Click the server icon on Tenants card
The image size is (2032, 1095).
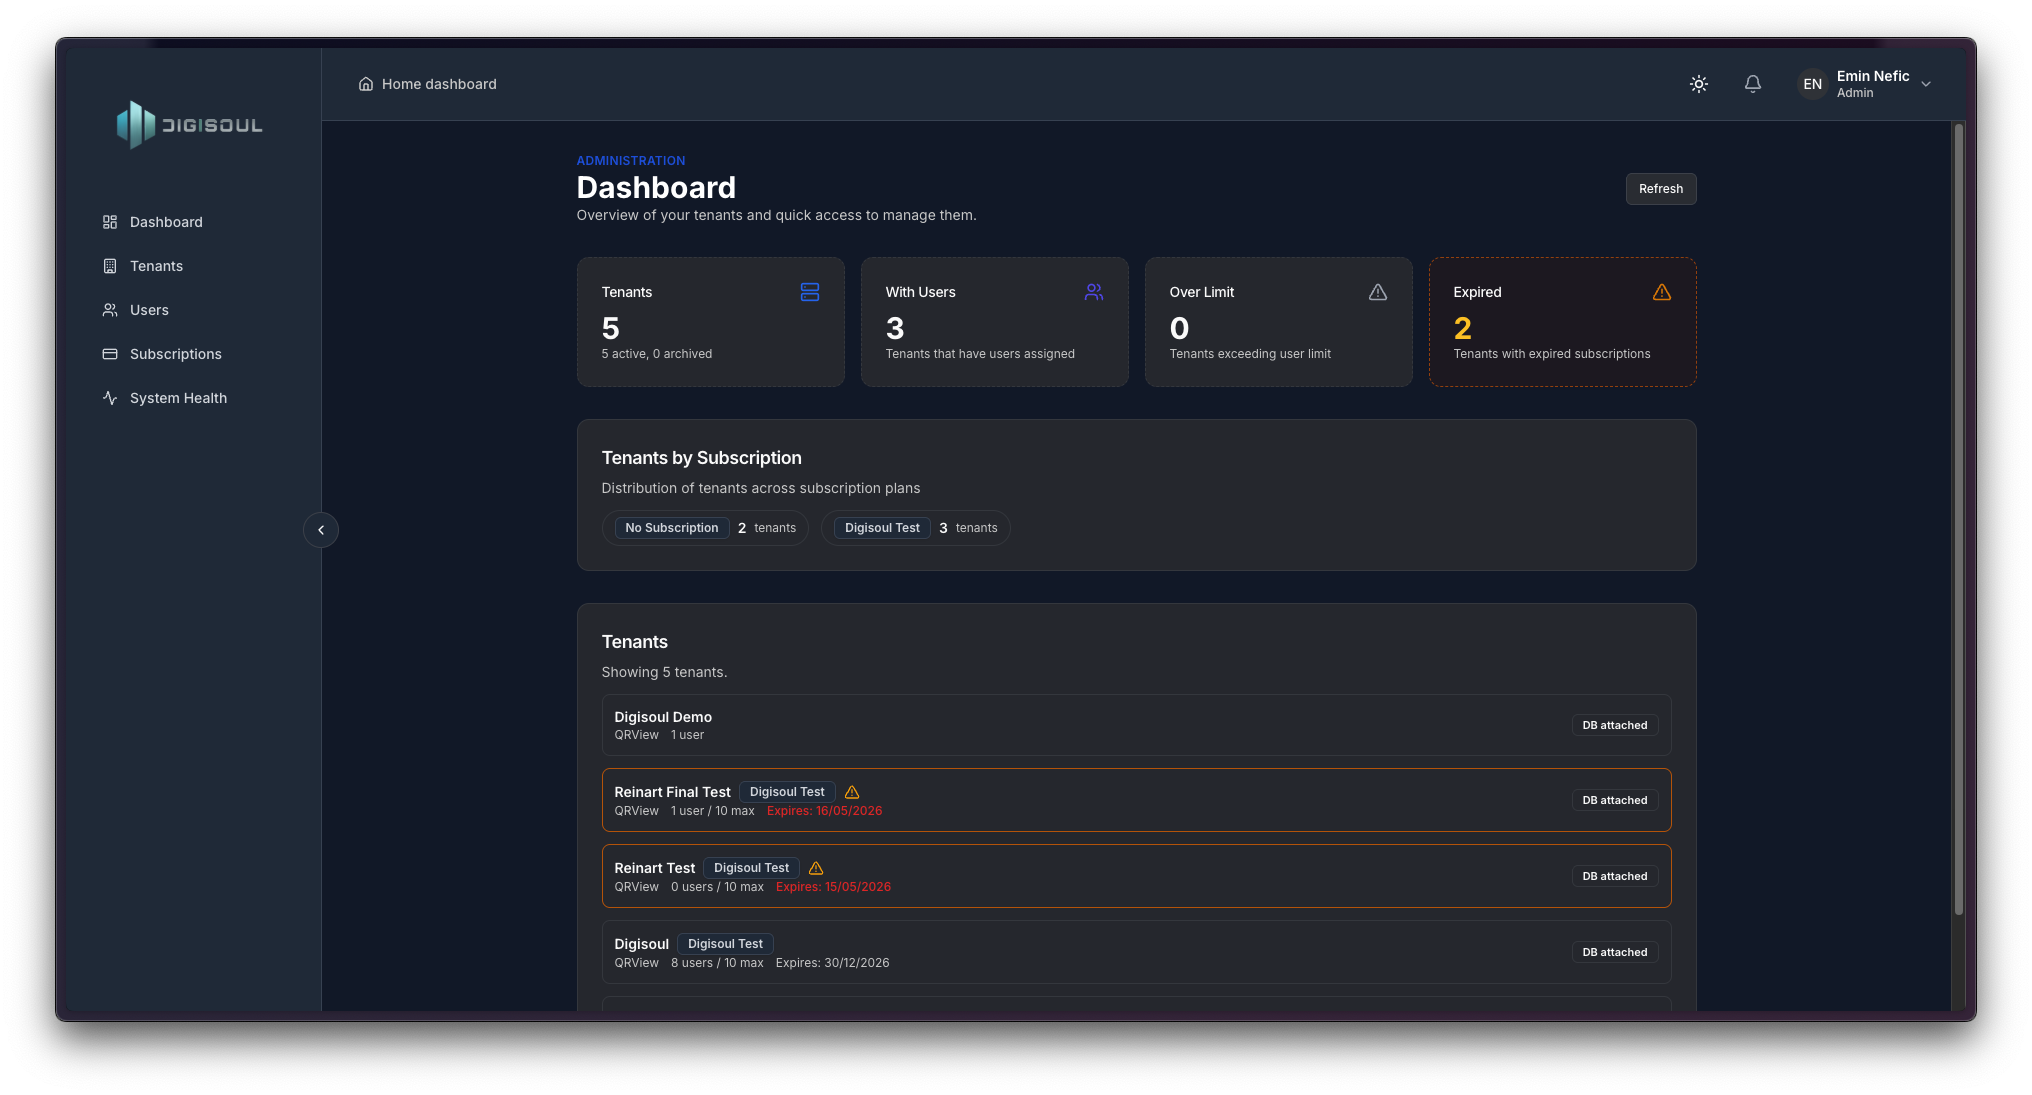click(810, 292)
